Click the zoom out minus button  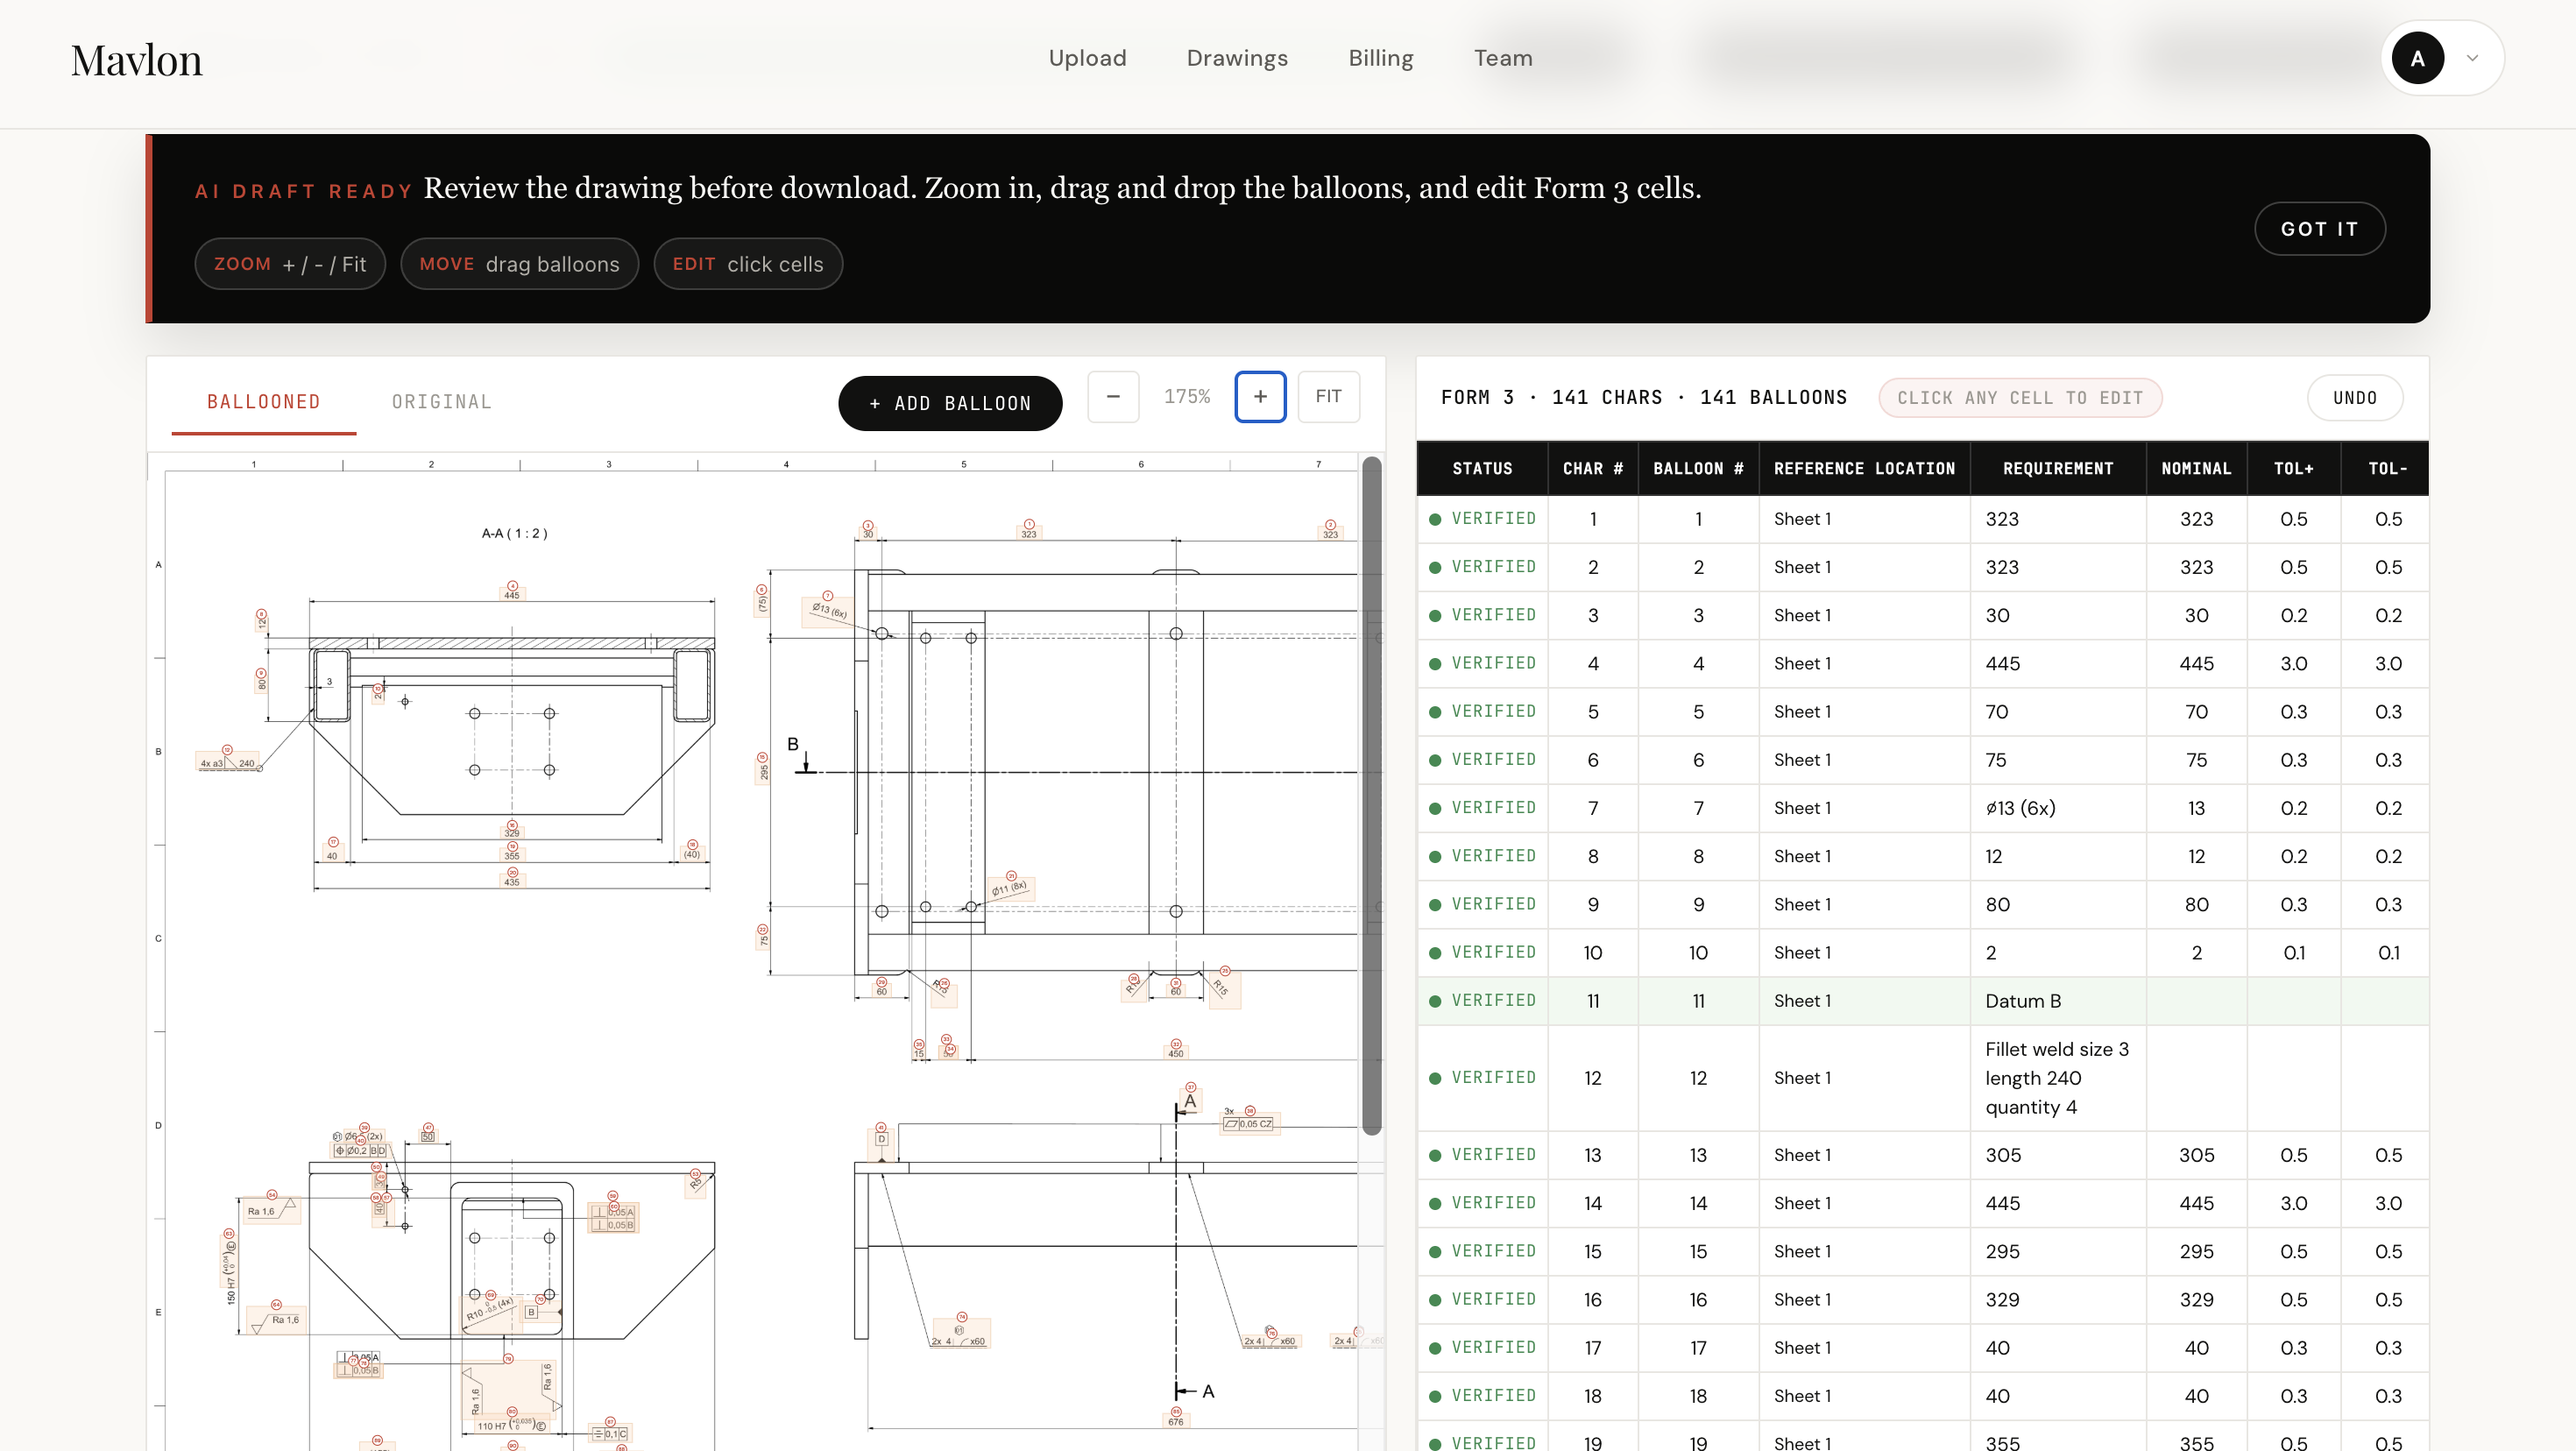(x=1113, y=396)
